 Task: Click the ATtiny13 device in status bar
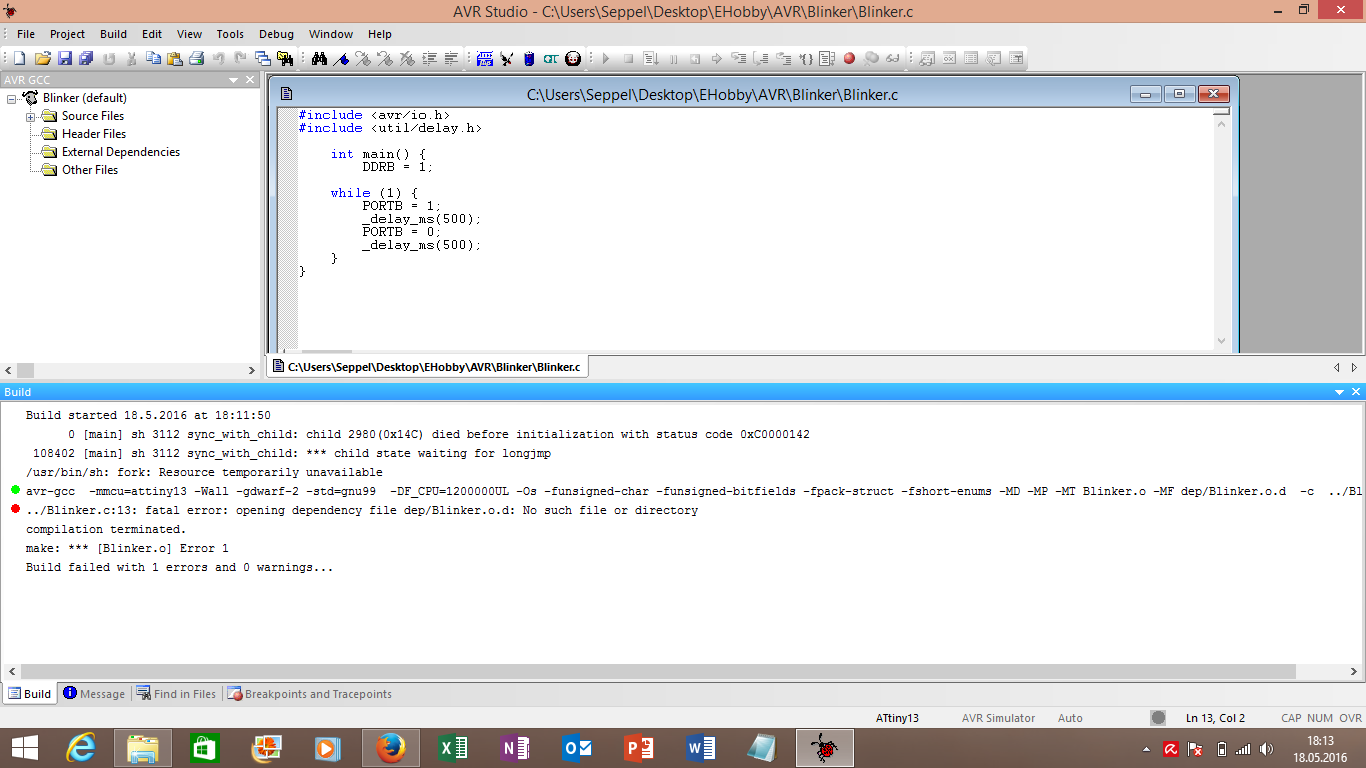[897, 718]
